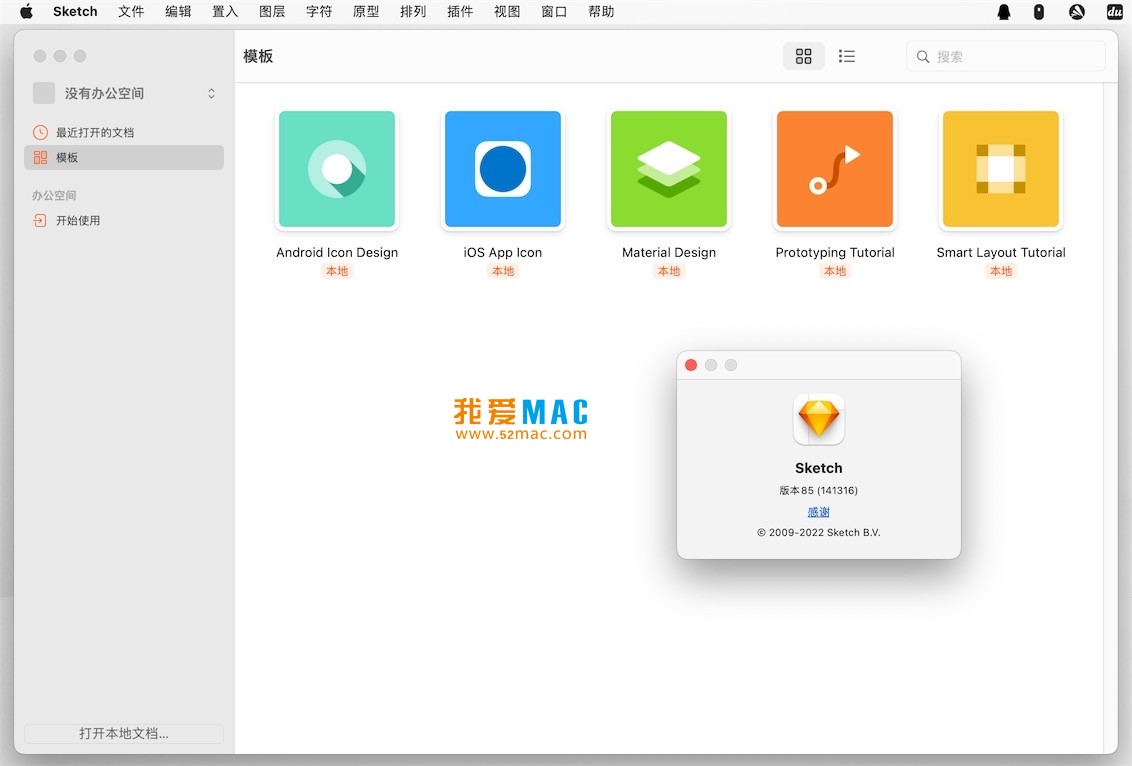Open the Sketch menu in the menu bar
Image resolution: width=1132 pixels, height=766 pixels.
74,12
